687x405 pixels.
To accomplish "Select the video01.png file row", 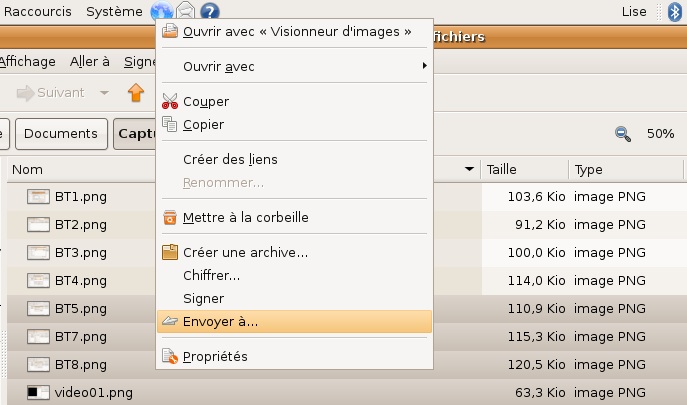I will coord(94,393).
